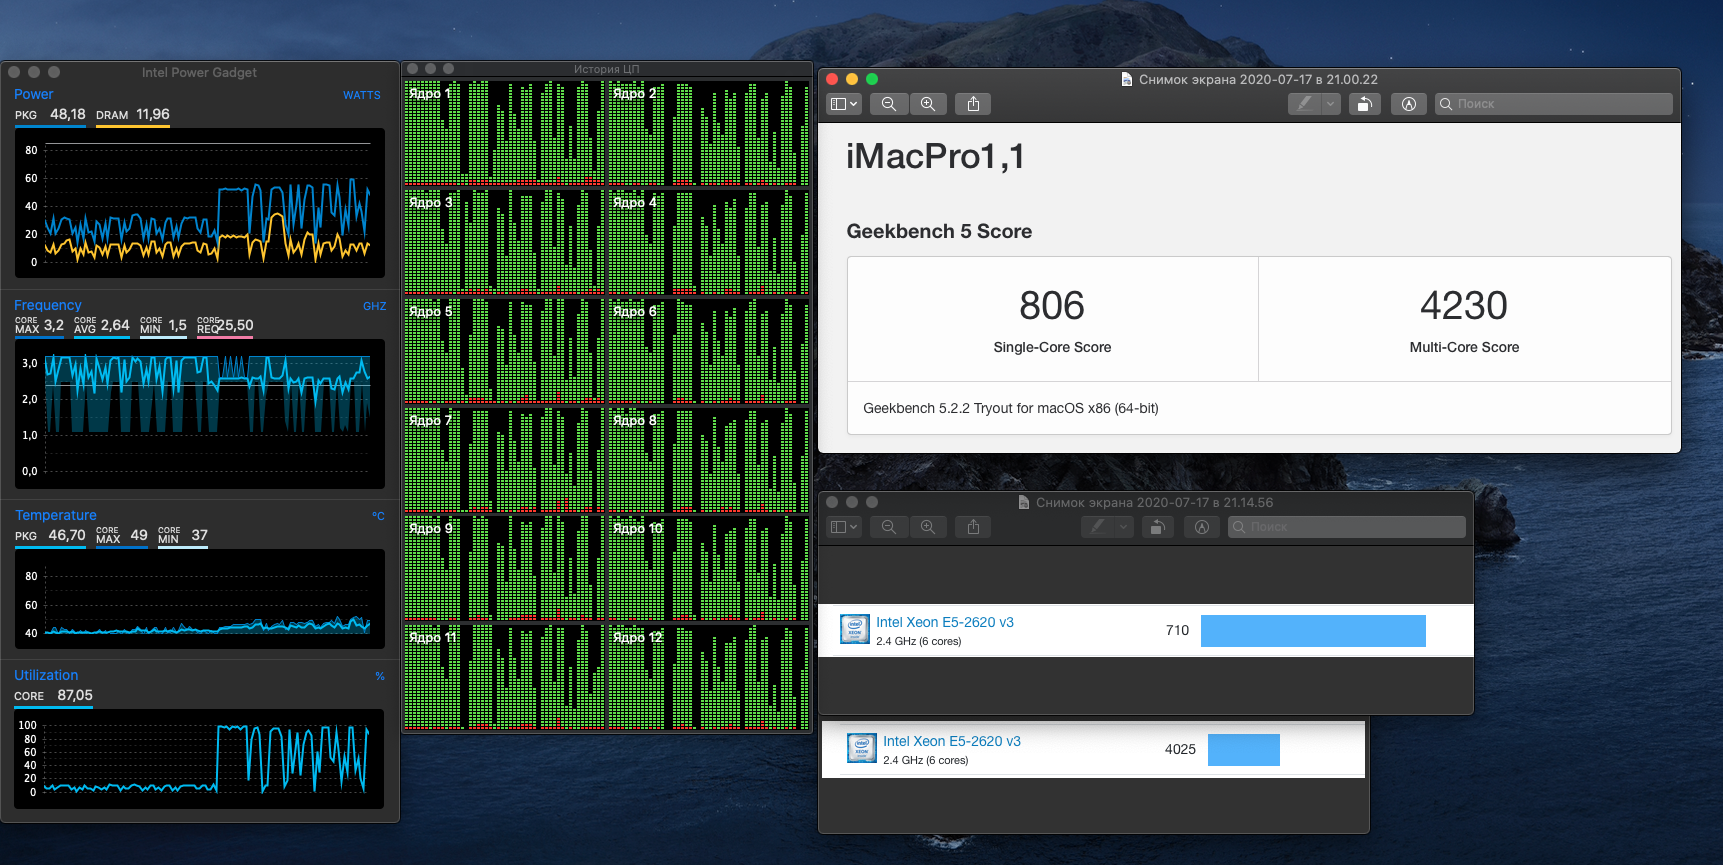Image resolution: width=1723 pixels, height=865 pixels.
Task: Click document icon in 21.14.56 title bar
Action: coord(1024,502)
